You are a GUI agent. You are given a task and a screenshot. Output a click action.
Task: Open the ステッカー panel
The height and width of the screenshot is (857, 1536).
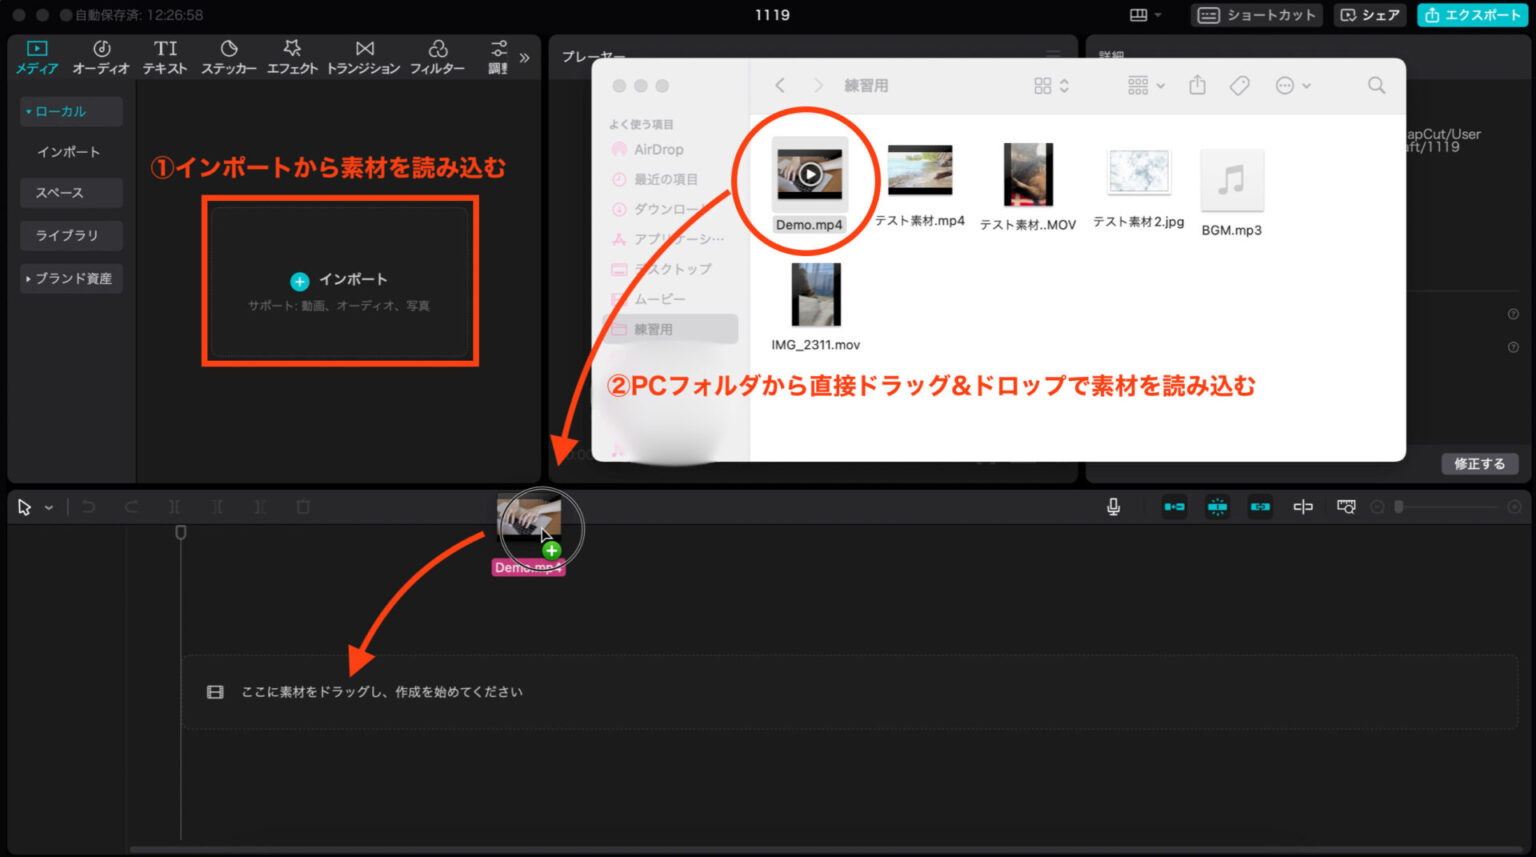click(x=229, y=57)
